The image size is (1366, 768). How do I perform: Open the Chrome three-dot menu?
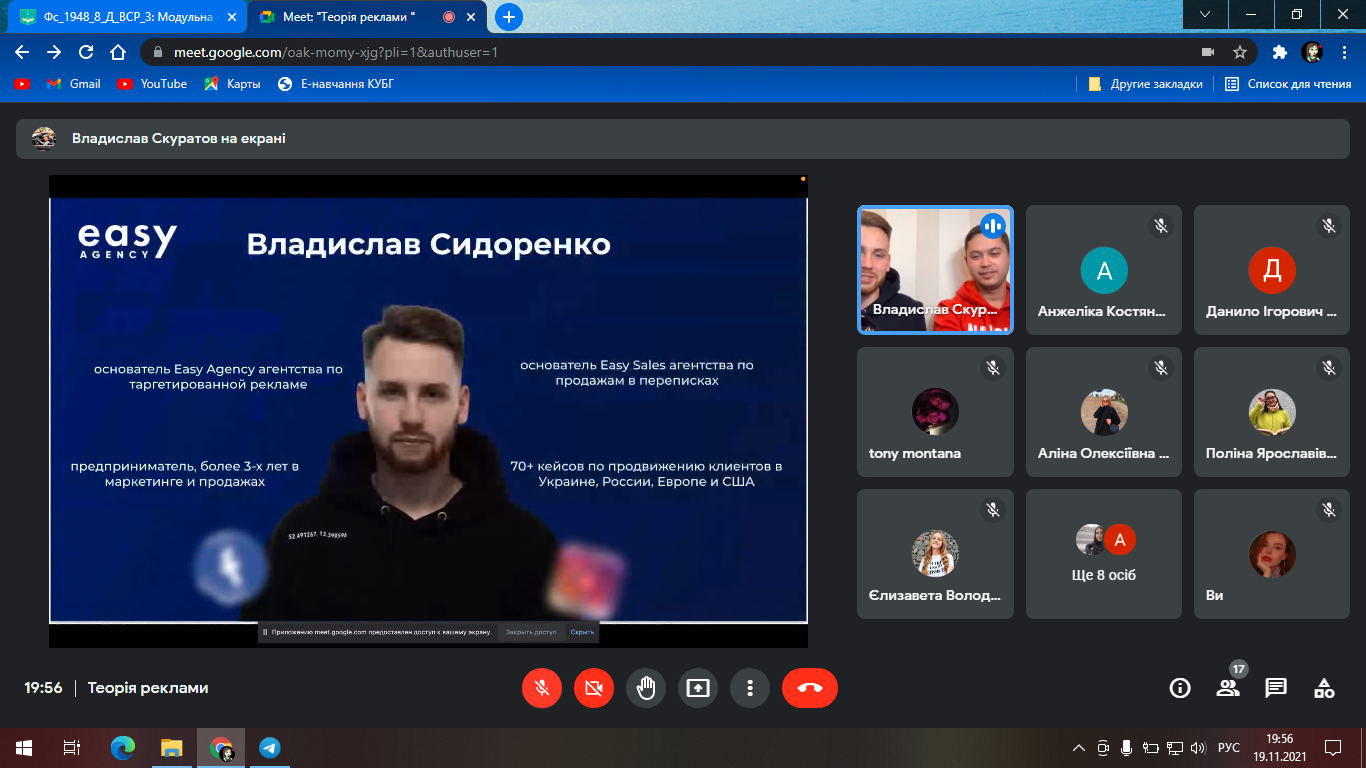[x=1344, y=52]
